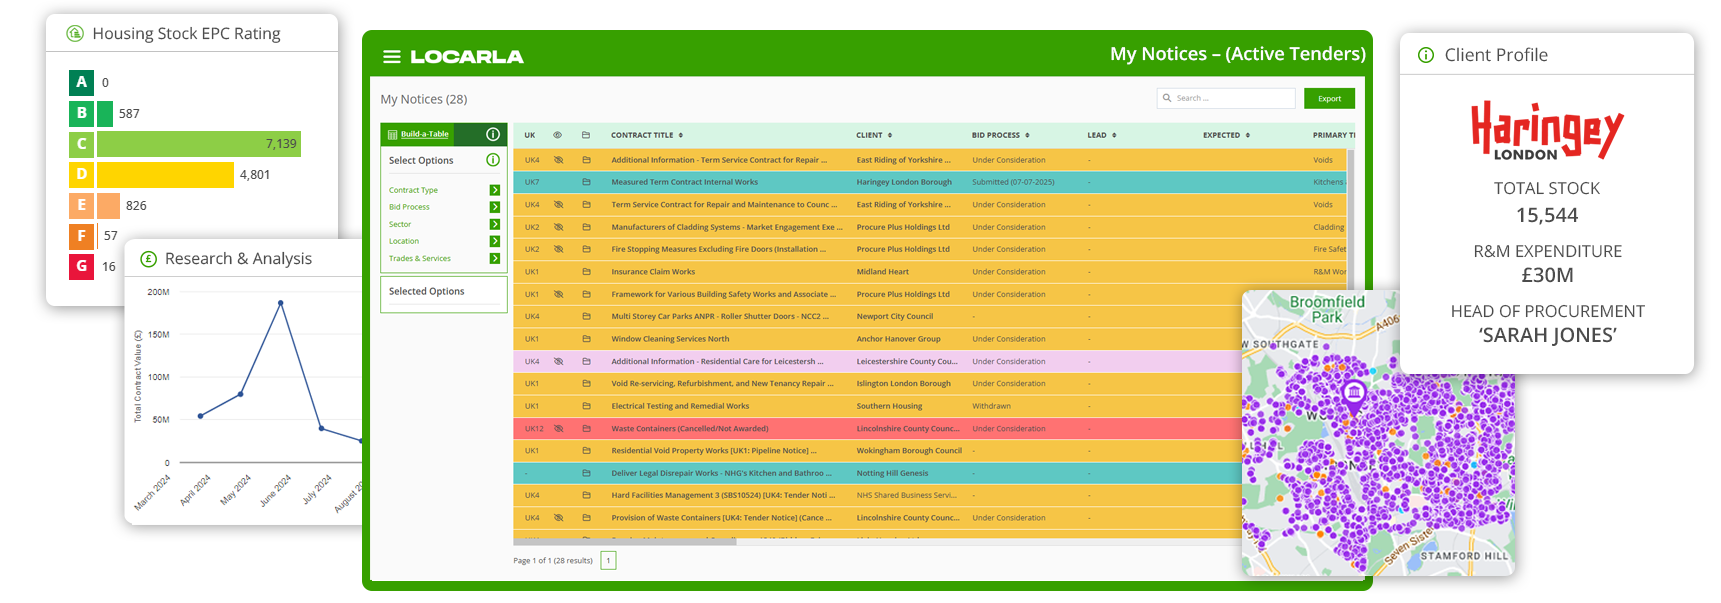Click the June 2024 peak chart point
The width and height of the screenshot is (1721, 603).
pos(281,302)
